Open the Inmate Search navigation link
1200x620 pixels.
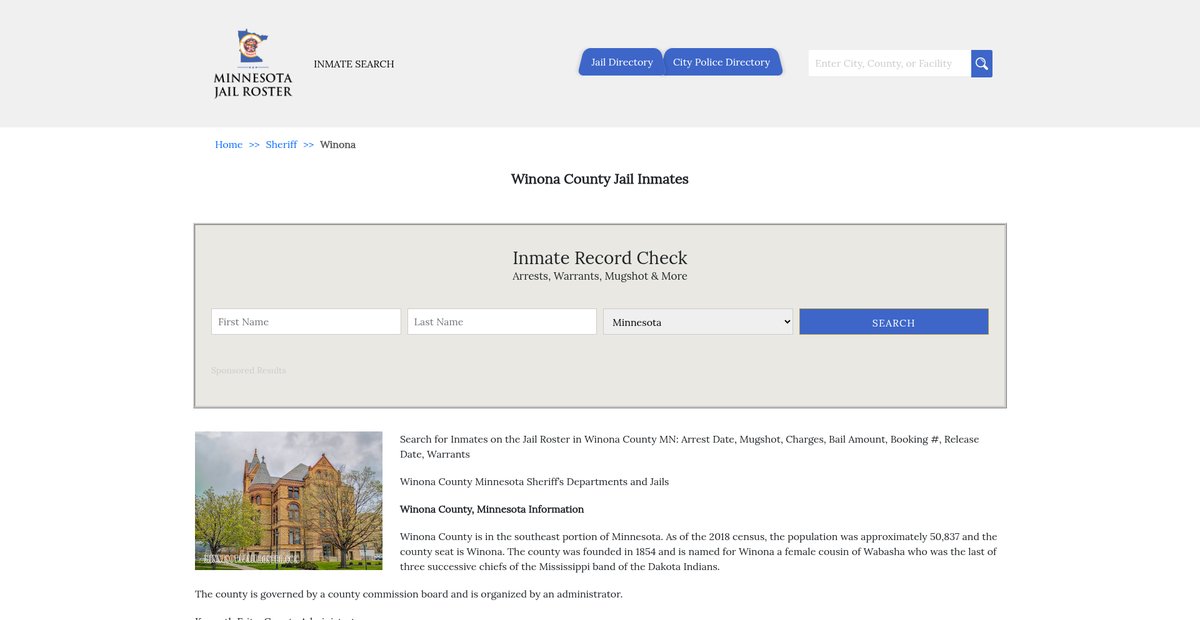click(353, 64)
